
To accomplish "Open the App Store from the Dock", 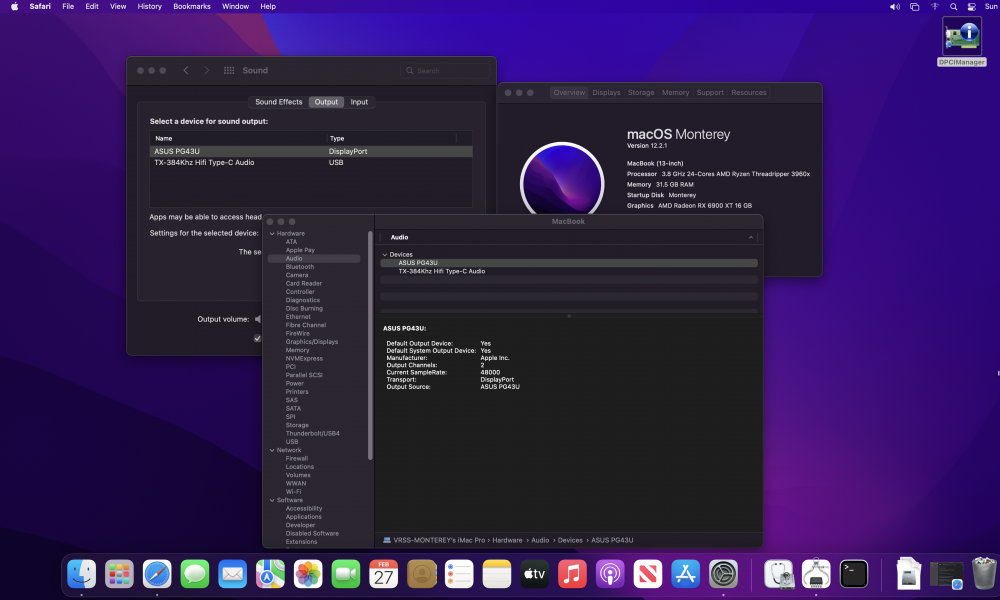I will [686, 574].
